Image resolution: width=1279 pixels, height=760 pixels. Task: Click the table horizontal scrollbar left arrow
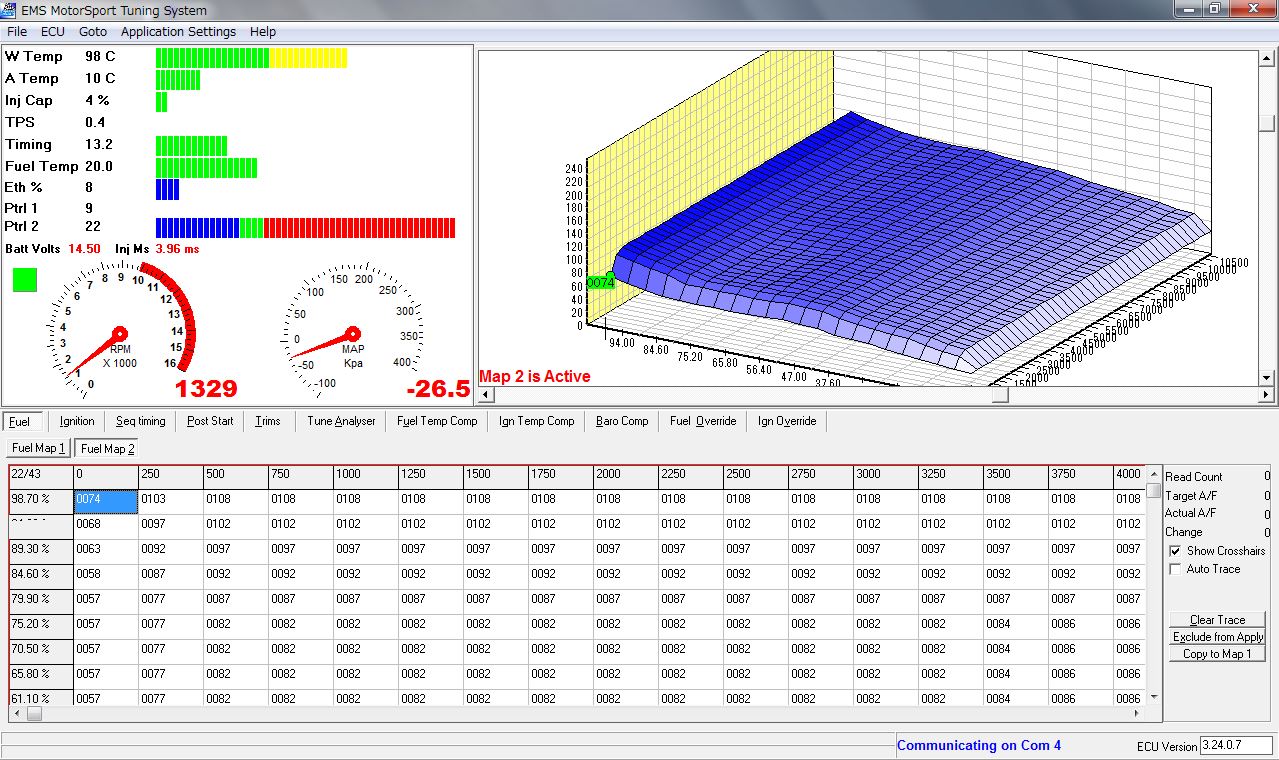coord(18,714)
